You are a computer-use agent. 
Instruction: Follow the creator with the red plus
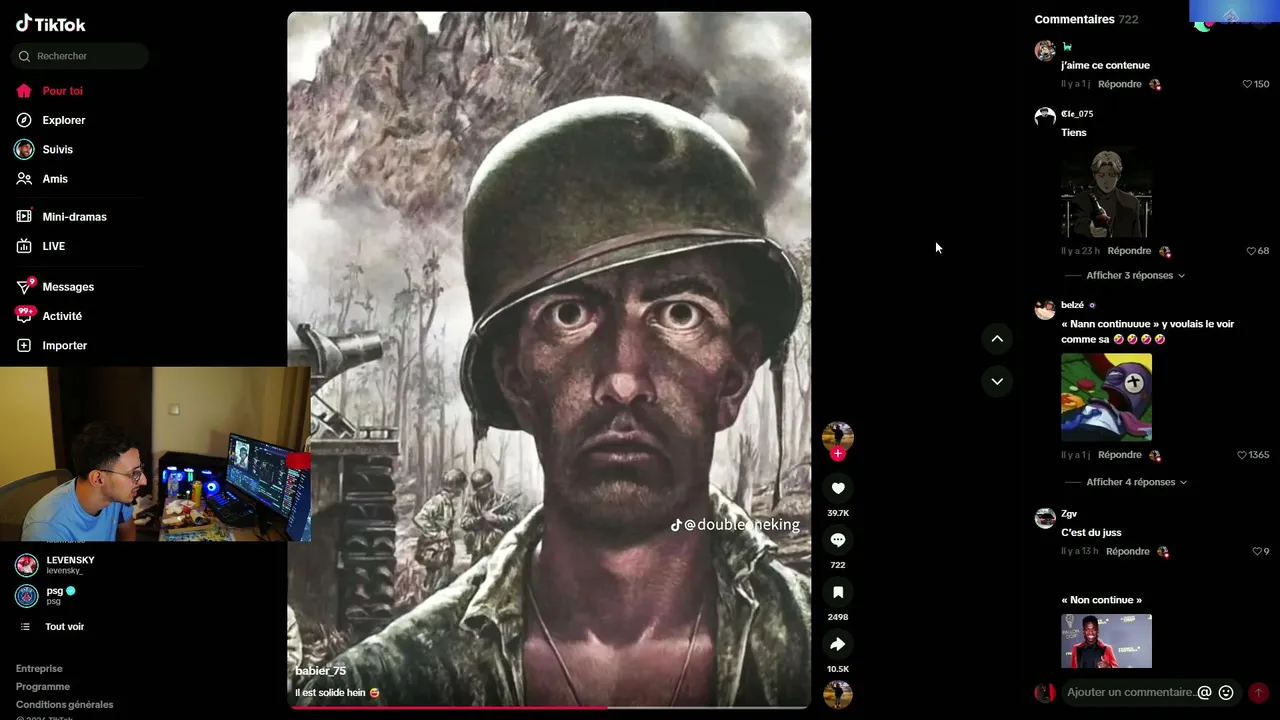838,454
